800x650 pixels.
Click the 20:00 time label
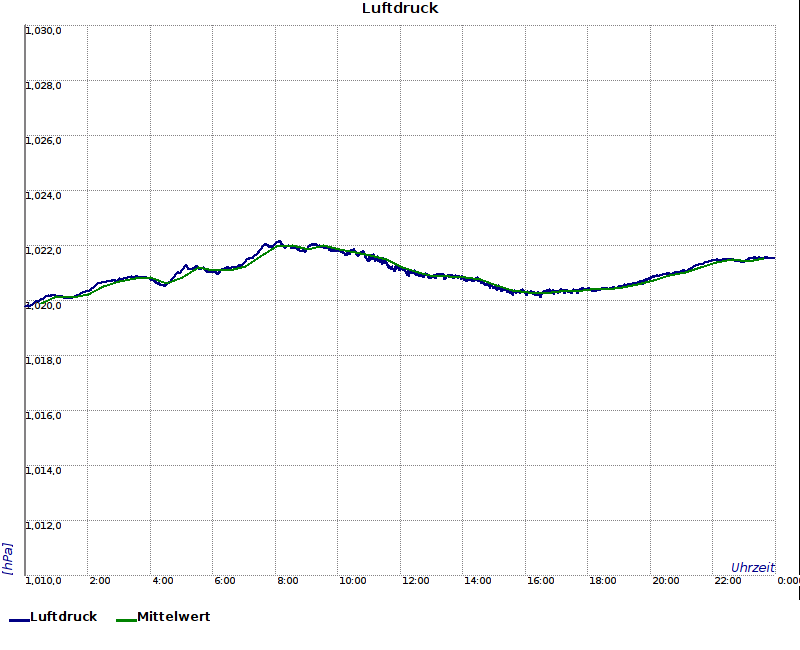[666, 581]
